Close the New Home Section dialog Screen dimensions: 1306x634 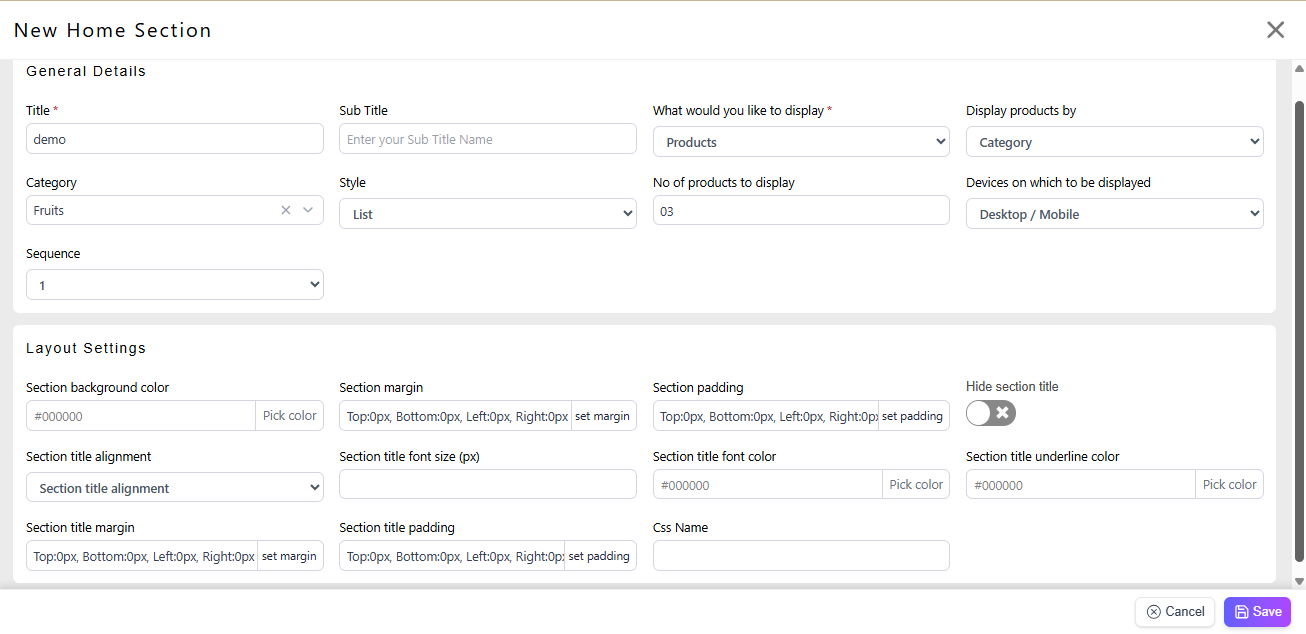[1275, 30]
